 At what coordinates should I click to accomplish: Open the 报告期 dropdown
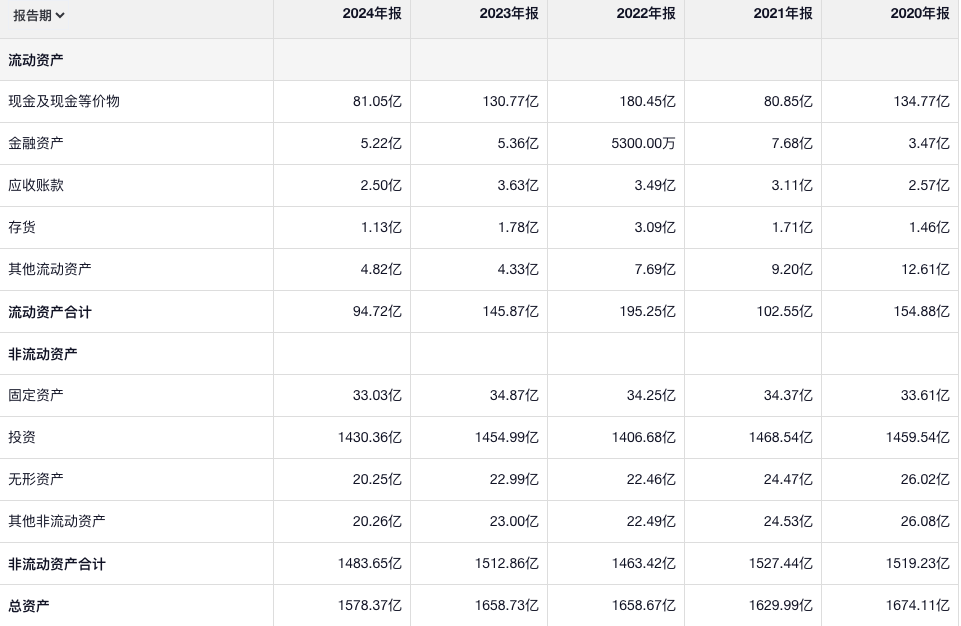(x=39, y=15)
